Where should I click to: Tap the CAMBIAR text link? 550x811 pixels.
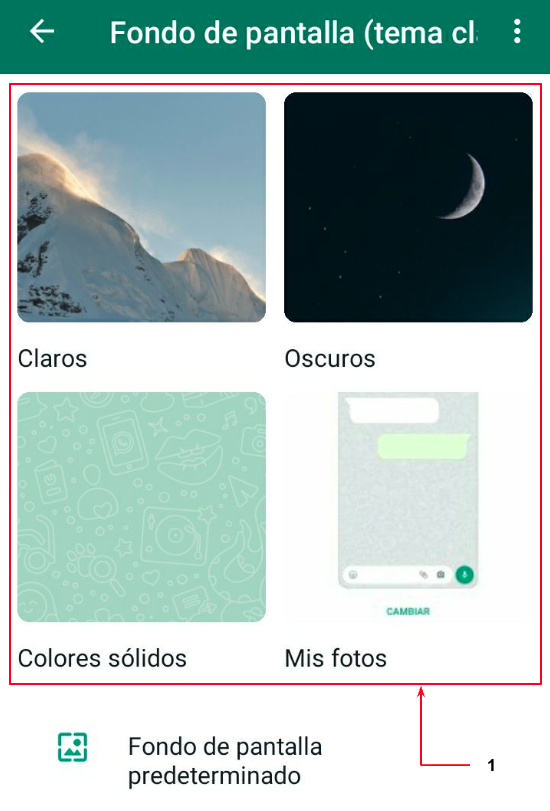[x=408, y=611]
